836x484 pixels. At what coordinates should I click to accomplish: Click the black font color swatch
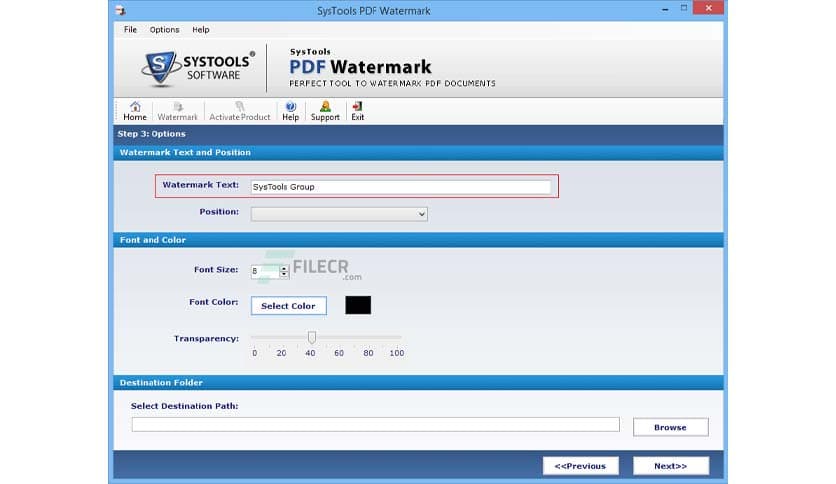(358, 305)
